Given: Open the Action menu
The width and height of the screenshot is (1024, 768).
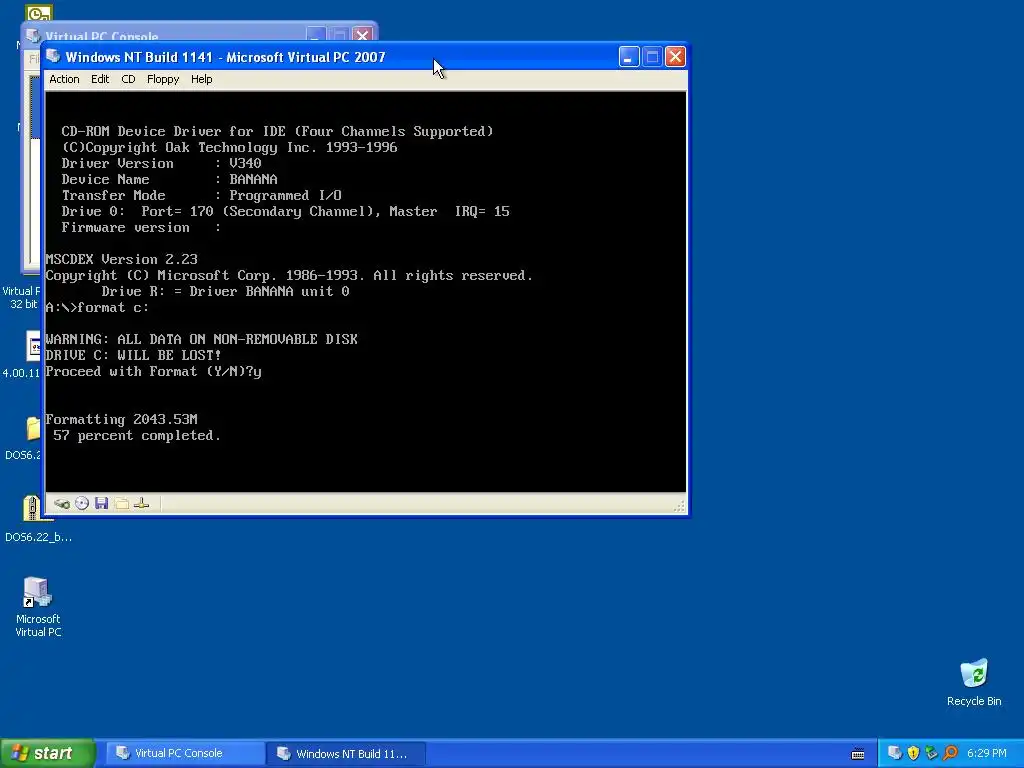Looking at the screenshot, I should [64, 79].
